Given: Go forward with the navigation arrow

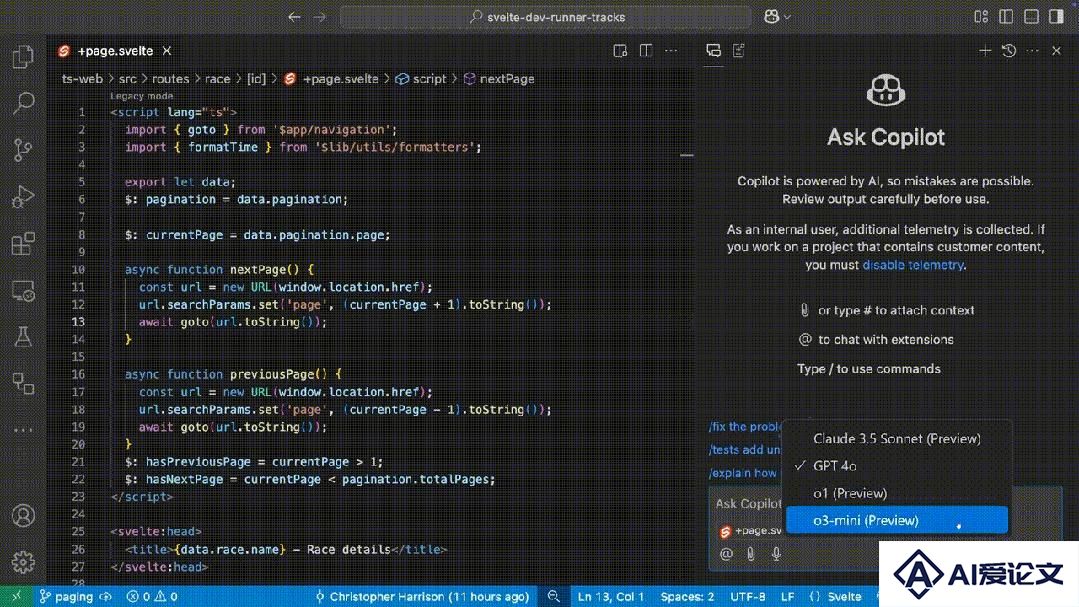Looking at the screenshot, I should point(320,17).
